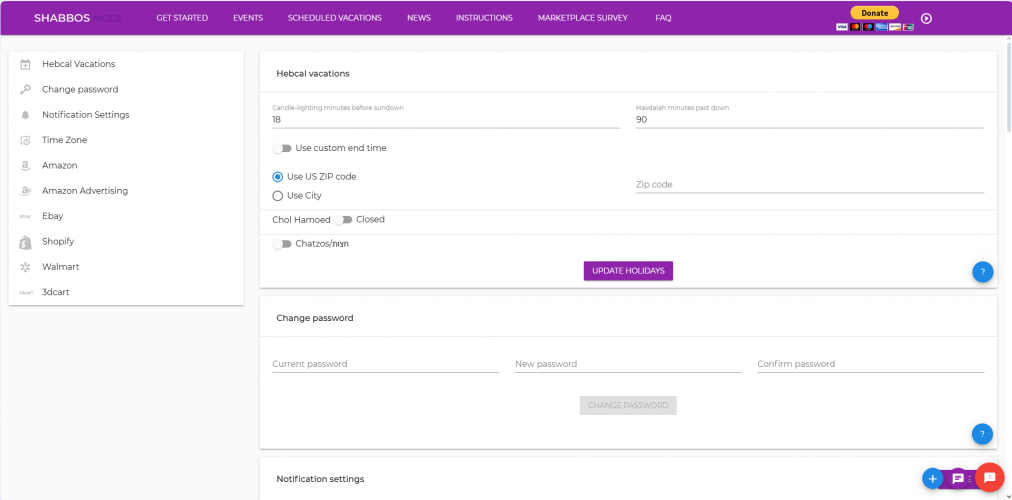Open help for the Hebcal vacations card
The width and height of the screenshot is (1012, 500).
click(x=982, y=271)
